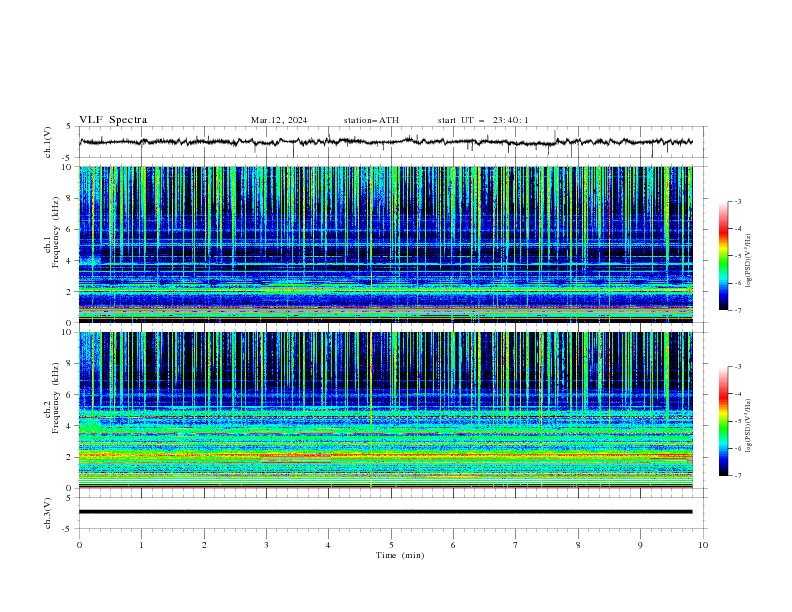Click time-axis tick label "7"
792x612 pixels.
pos(516,545)
